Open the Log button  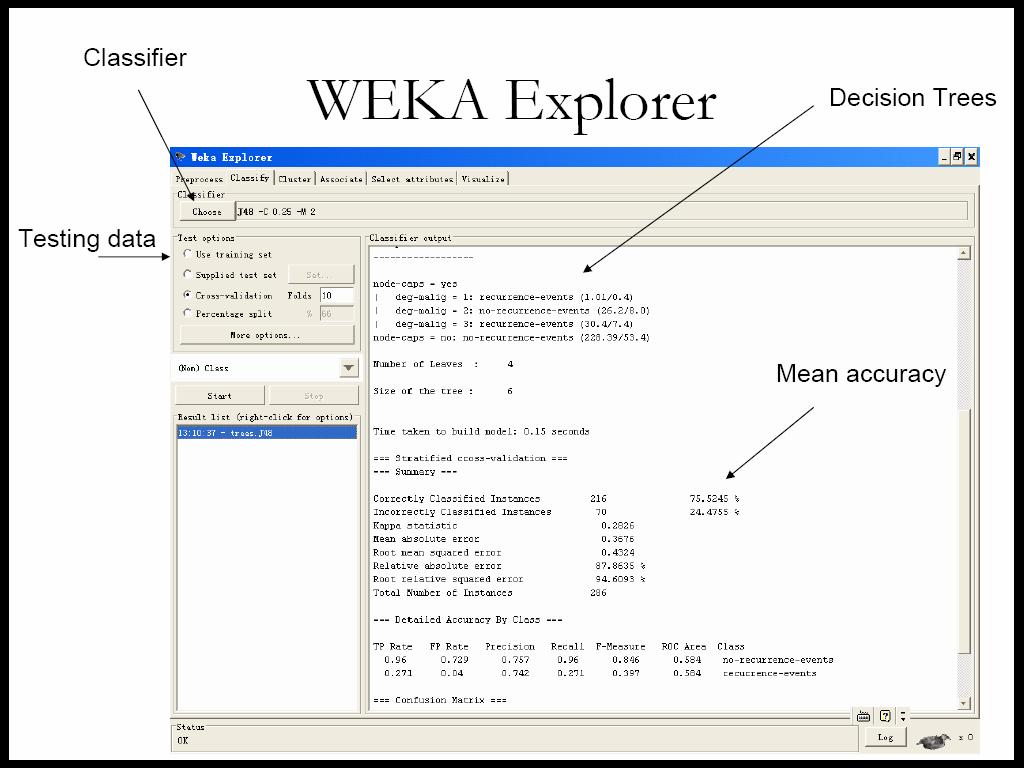click(886, 737)
